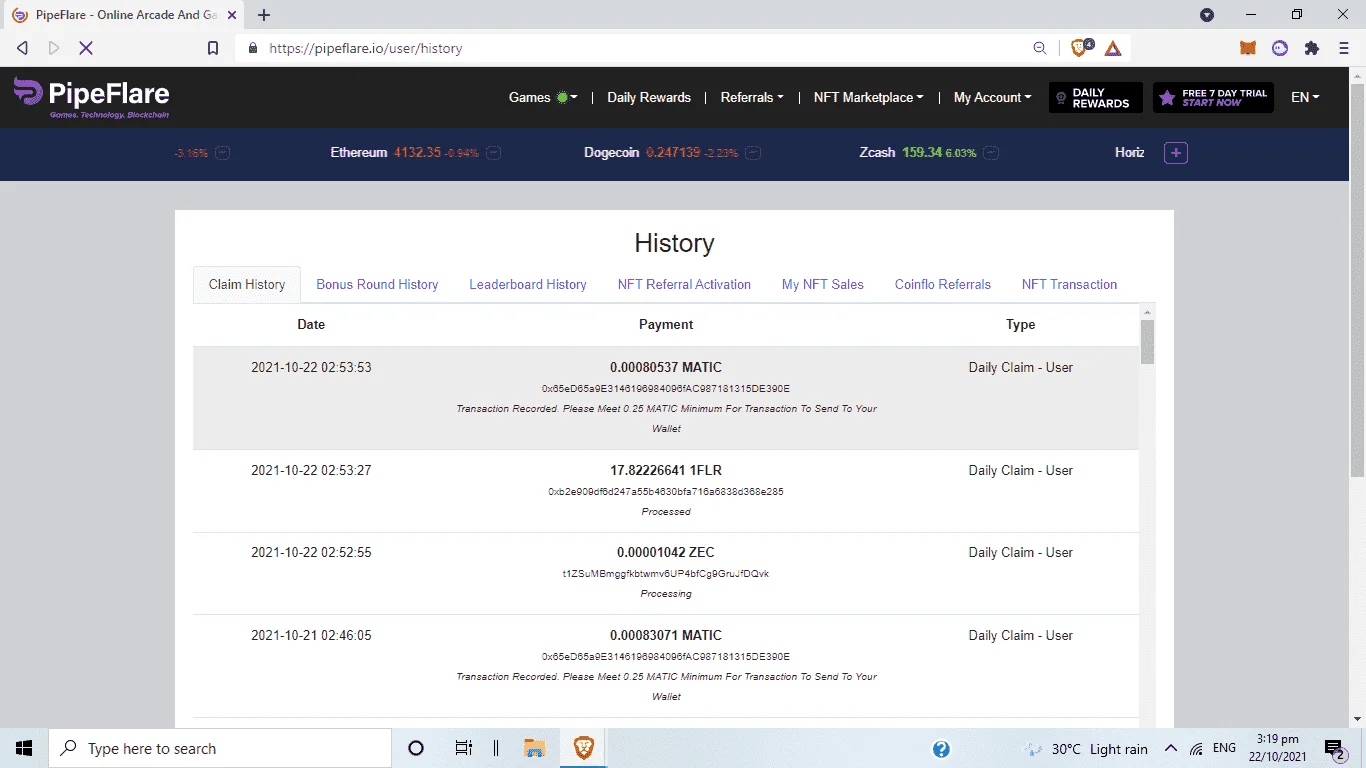Click the zoom magnifier icon in address bar
This screenshot has width=1366, height=768.
coord(1040,48)
